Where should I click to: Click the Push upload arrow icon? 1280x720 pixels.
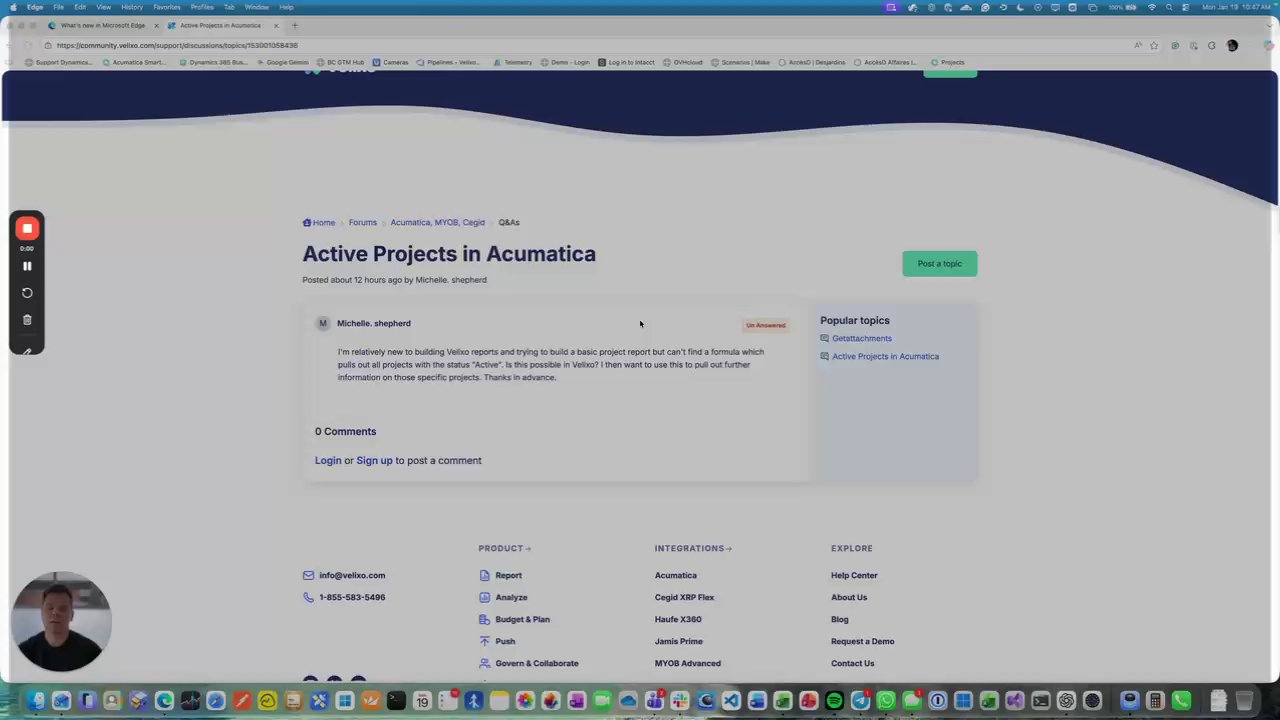coord(484,641)
